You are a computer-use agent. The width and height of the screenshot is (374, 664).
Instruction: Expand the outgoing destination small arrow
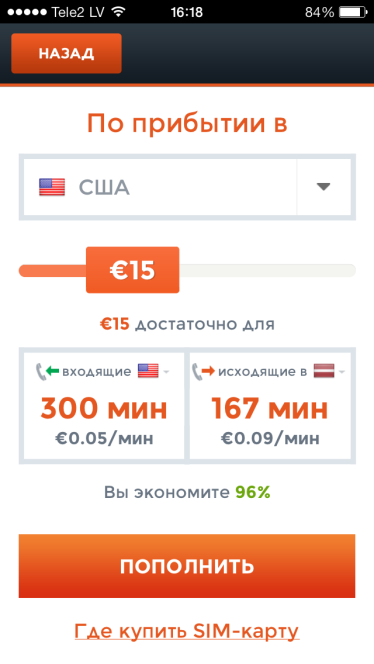coord(342,372)
